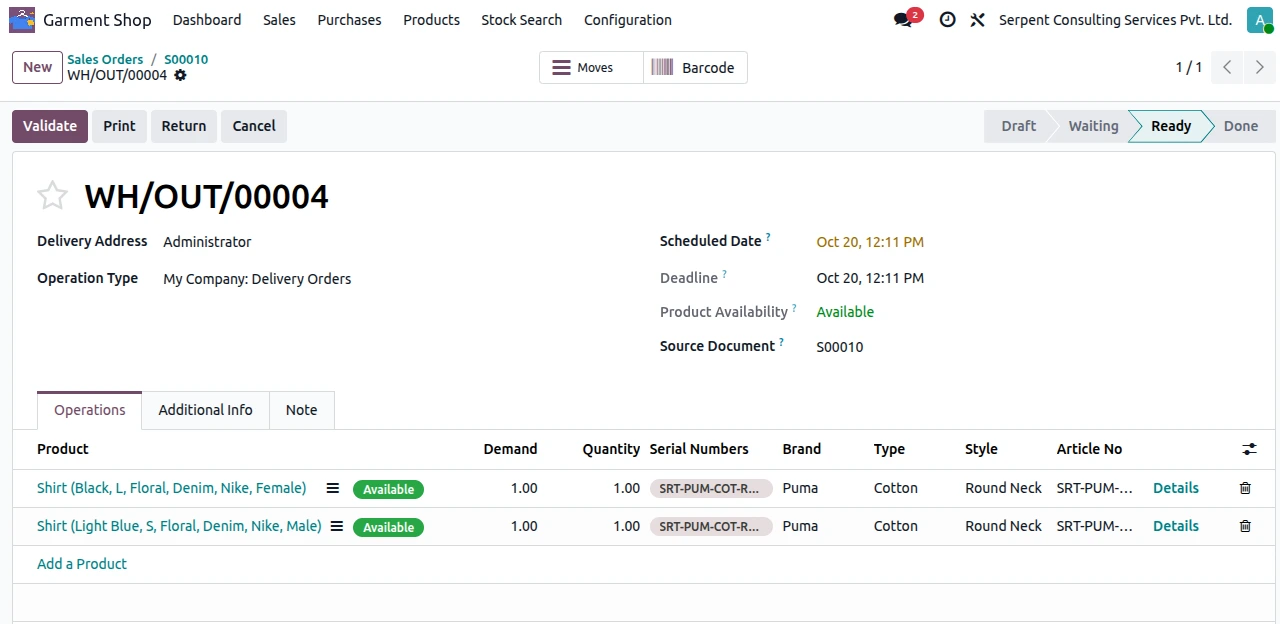Open the Moves smart button
The width and height of the screenshot is (1280, 624).
pos(592,68)
